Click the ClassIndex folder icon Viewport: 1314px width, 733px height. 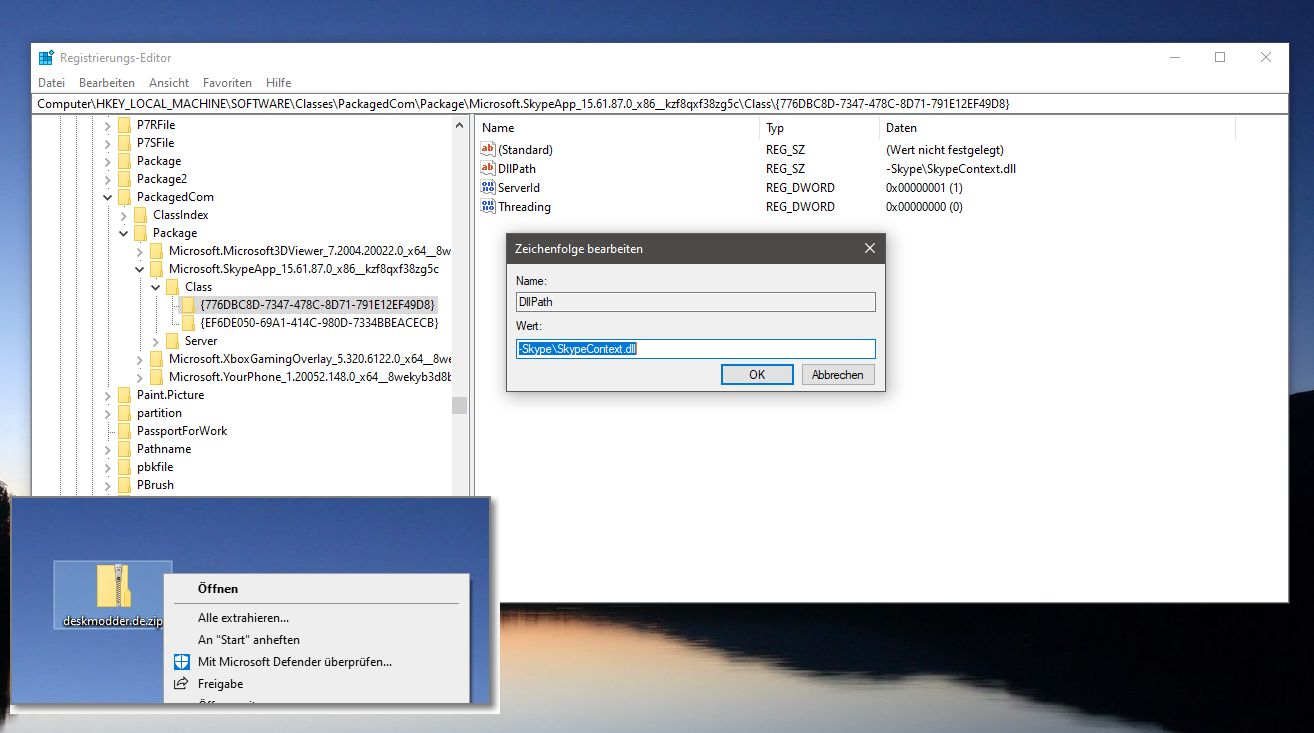click(x=140, y=215)
